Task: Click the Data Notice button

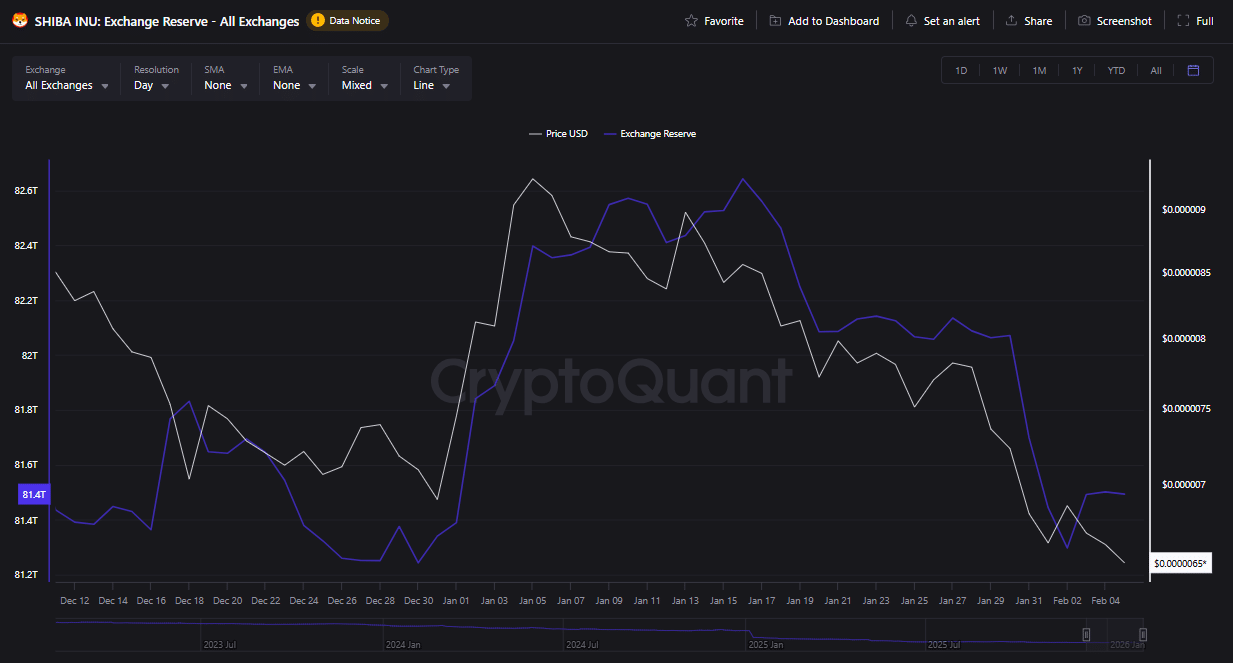Action: point(347,19)
